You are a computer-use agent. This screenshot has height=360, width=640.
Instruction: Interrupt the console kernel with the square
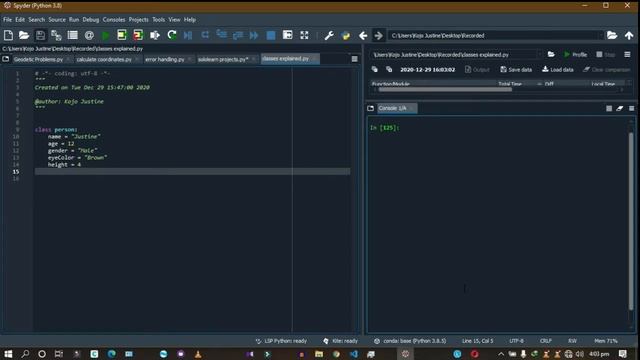tap(609, 108)
